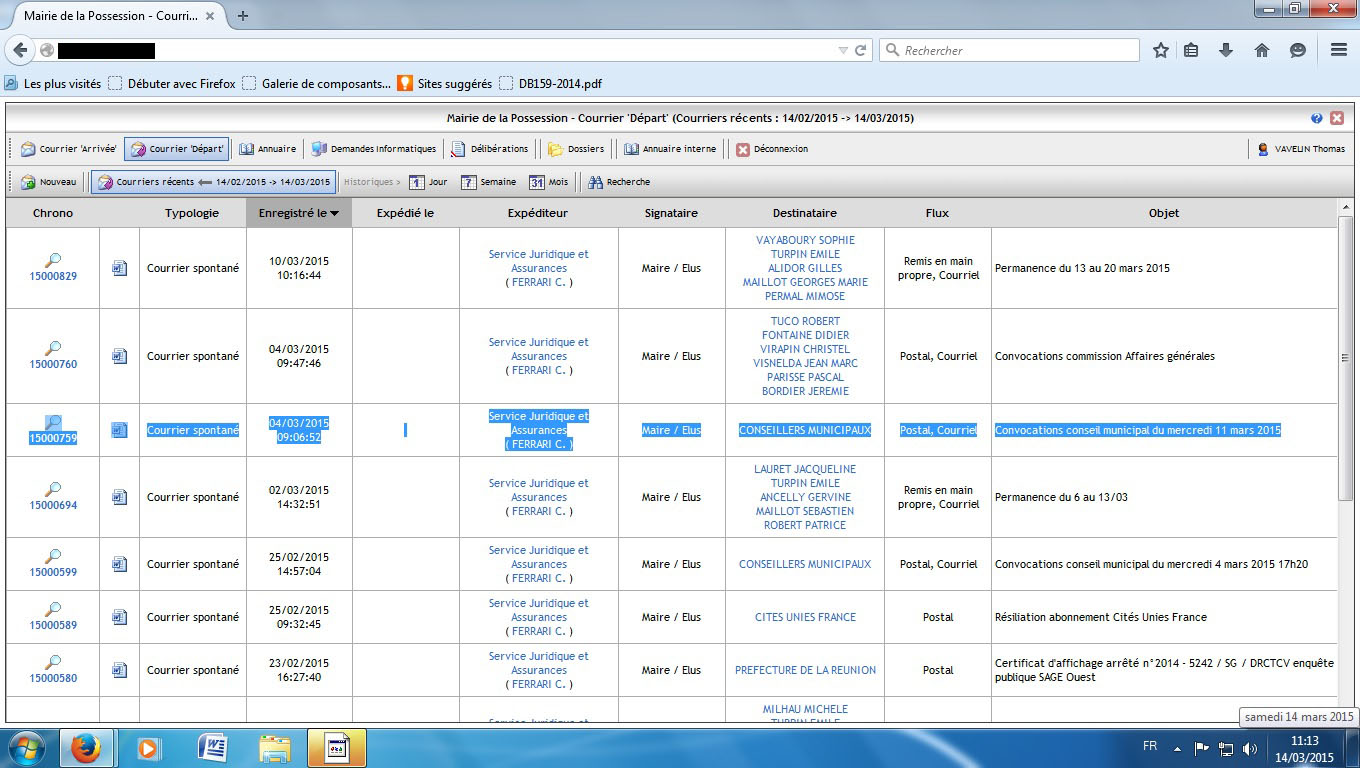1360x768 pixels.
Task: Switch history view to Semaine
Action: tap(488, 182)
